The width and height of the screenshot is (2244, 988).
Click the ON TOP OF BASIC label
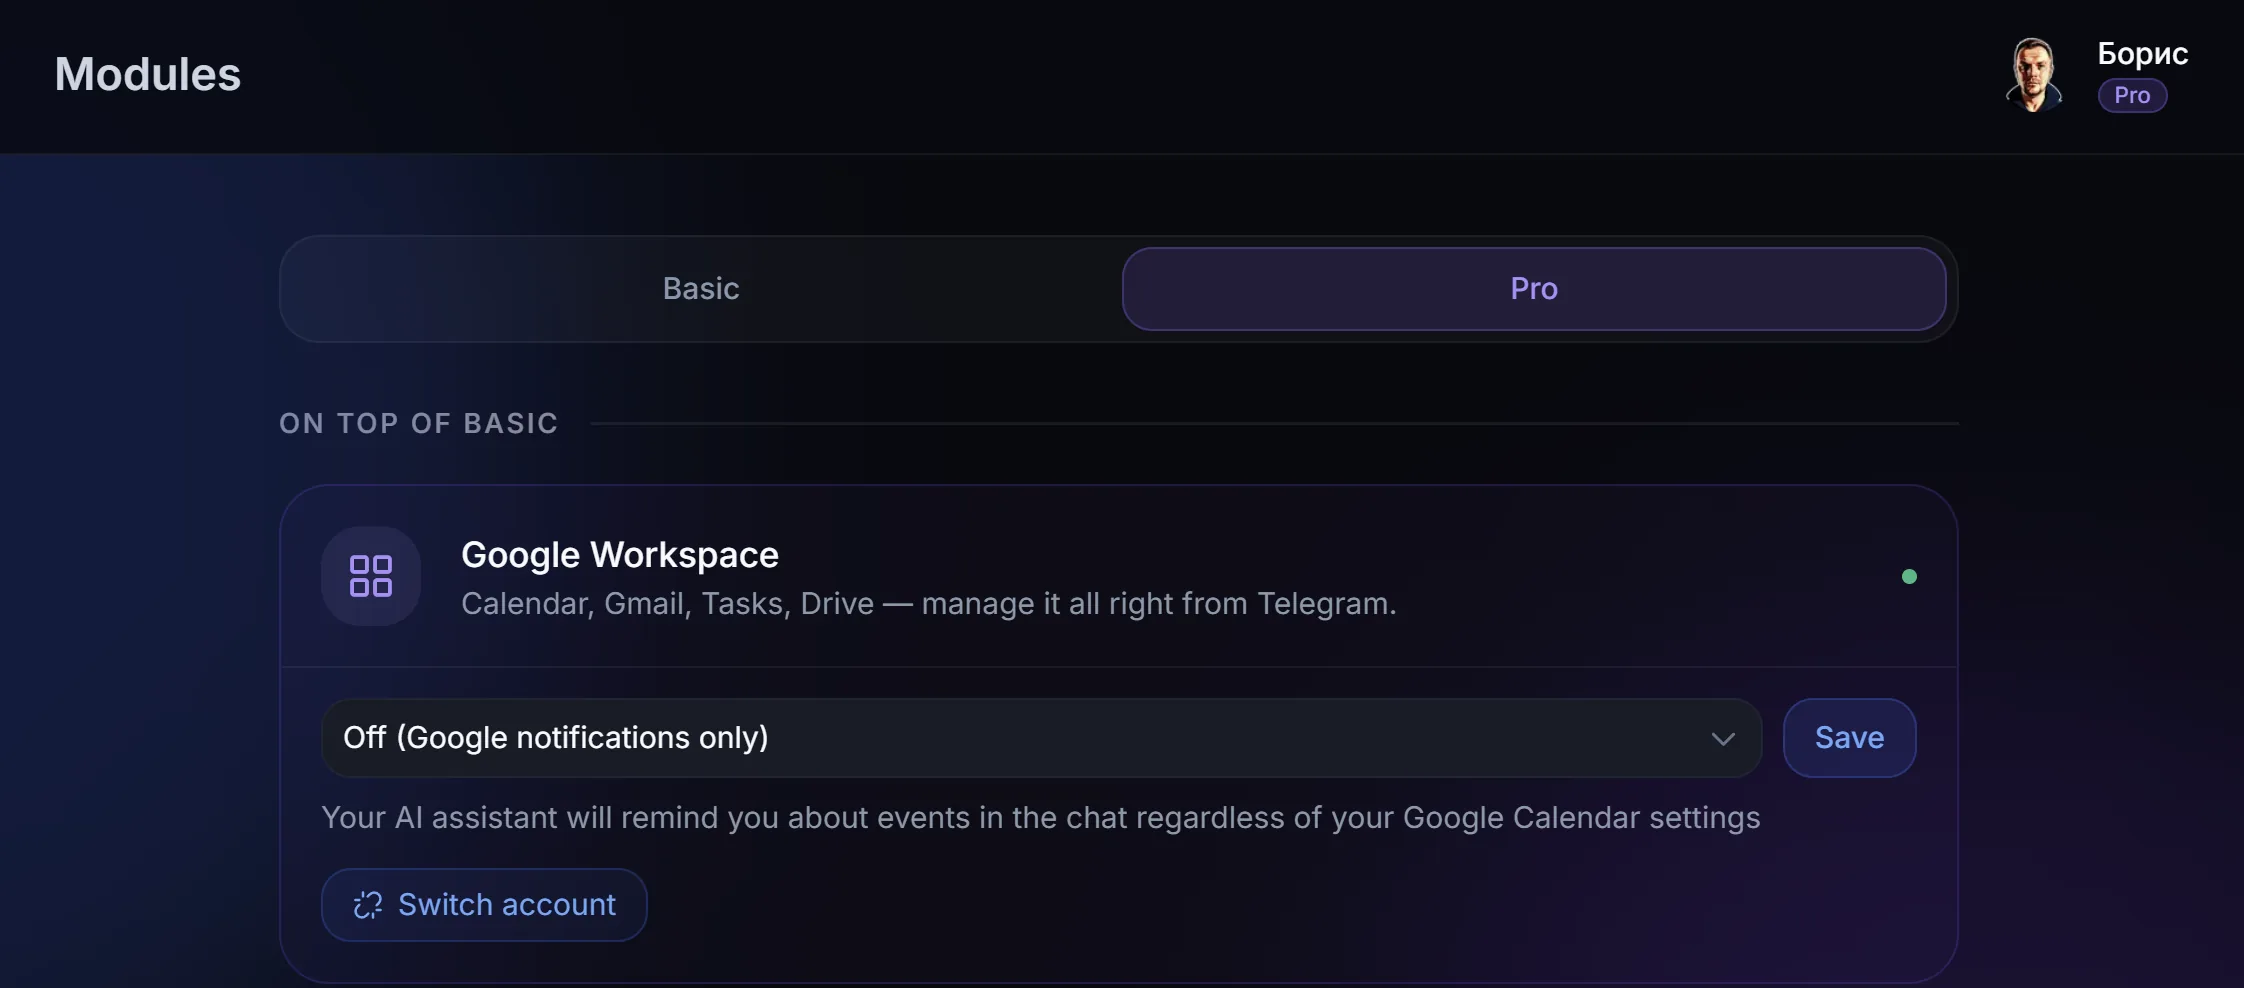pyautogui.click(x=418, y=423)
